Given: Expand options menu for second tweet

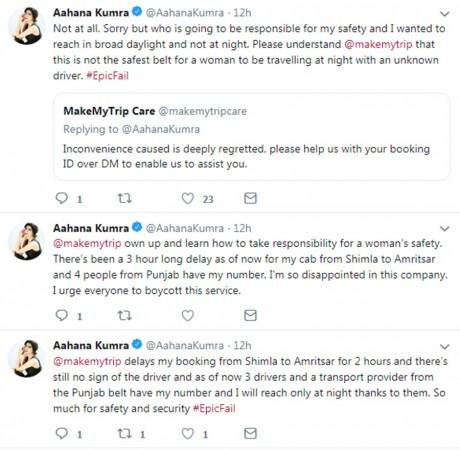Looking at the screenshot, I should click(445, 229).
